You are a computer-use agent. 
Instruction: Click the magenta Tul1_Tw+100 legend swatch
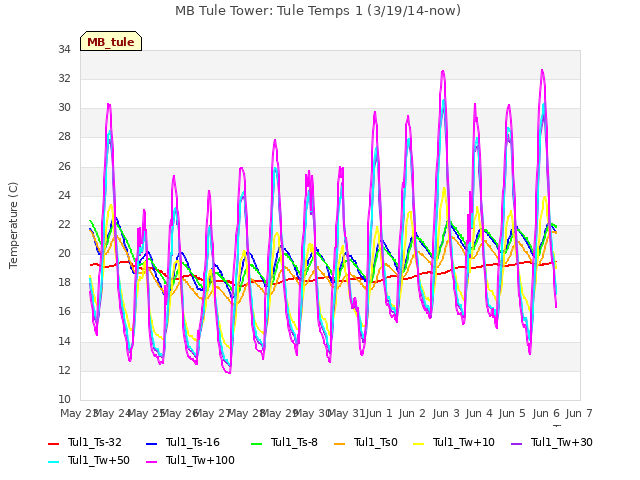click(x=151, y=462)
